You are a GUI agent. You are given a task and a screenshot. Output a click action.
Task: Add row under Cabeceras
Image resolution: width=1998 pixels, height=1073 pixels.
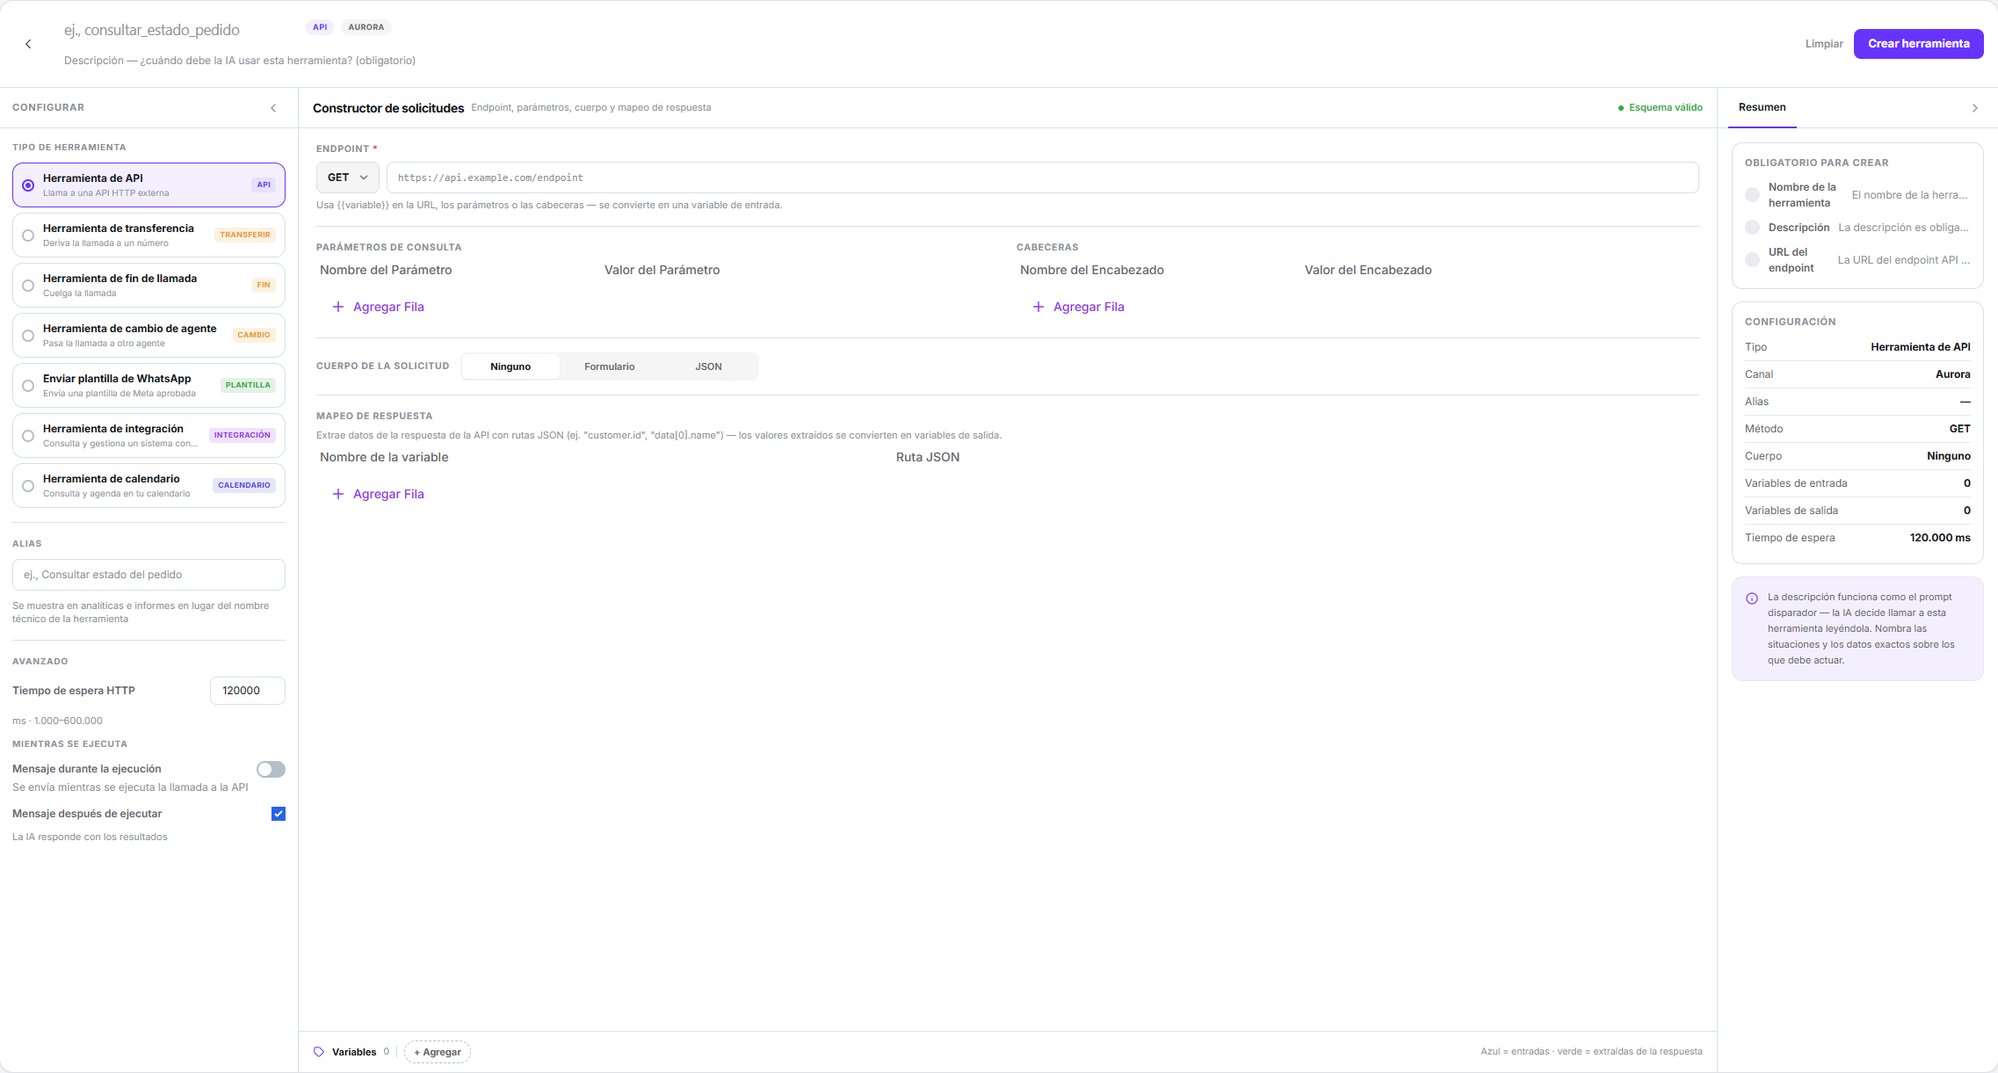coord(1078,307)
